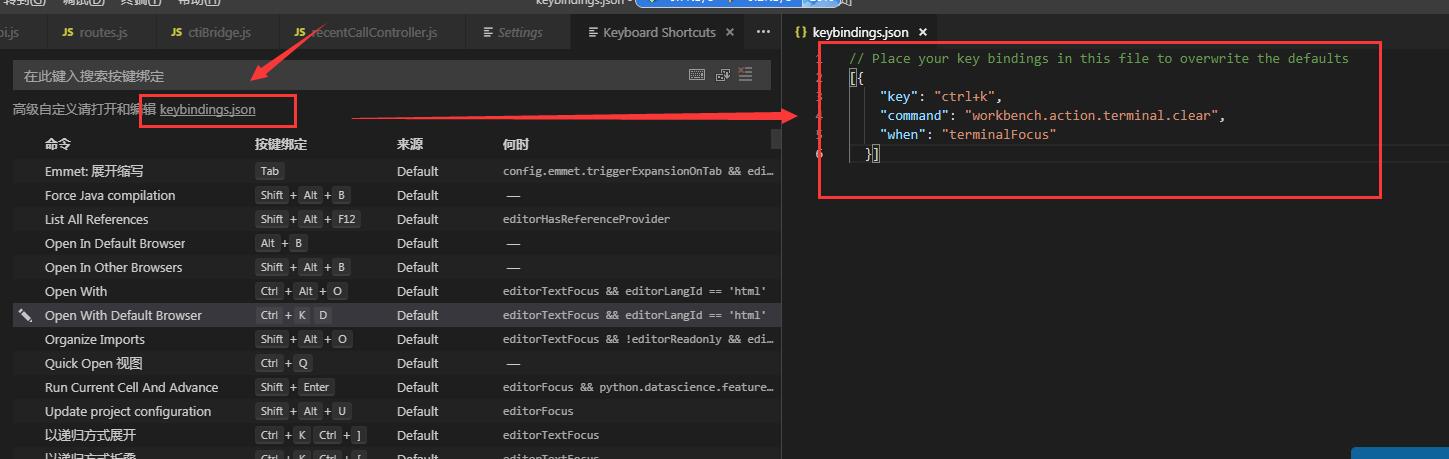Clear the keybindings search input
Image resolution: width=1449 pixels, height=459 pixels.
(745, 75)
